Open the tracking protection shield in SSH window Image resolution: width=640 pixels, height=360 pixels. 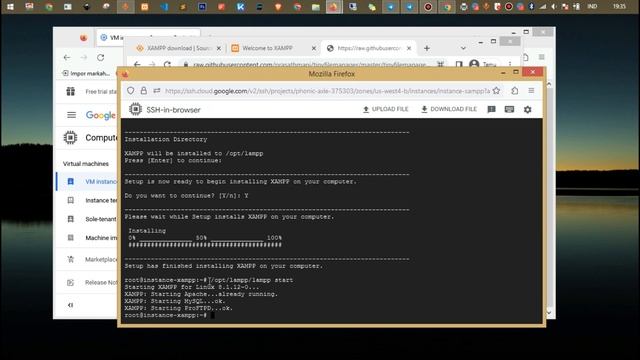[x=130, y=91]
